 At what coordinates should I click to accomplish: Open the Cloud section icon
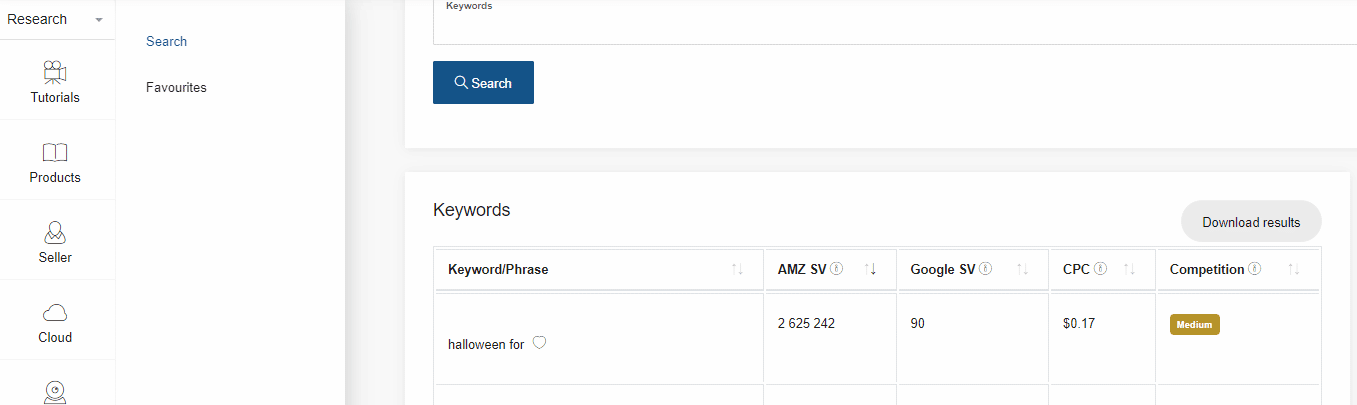(x=55, y=313)
